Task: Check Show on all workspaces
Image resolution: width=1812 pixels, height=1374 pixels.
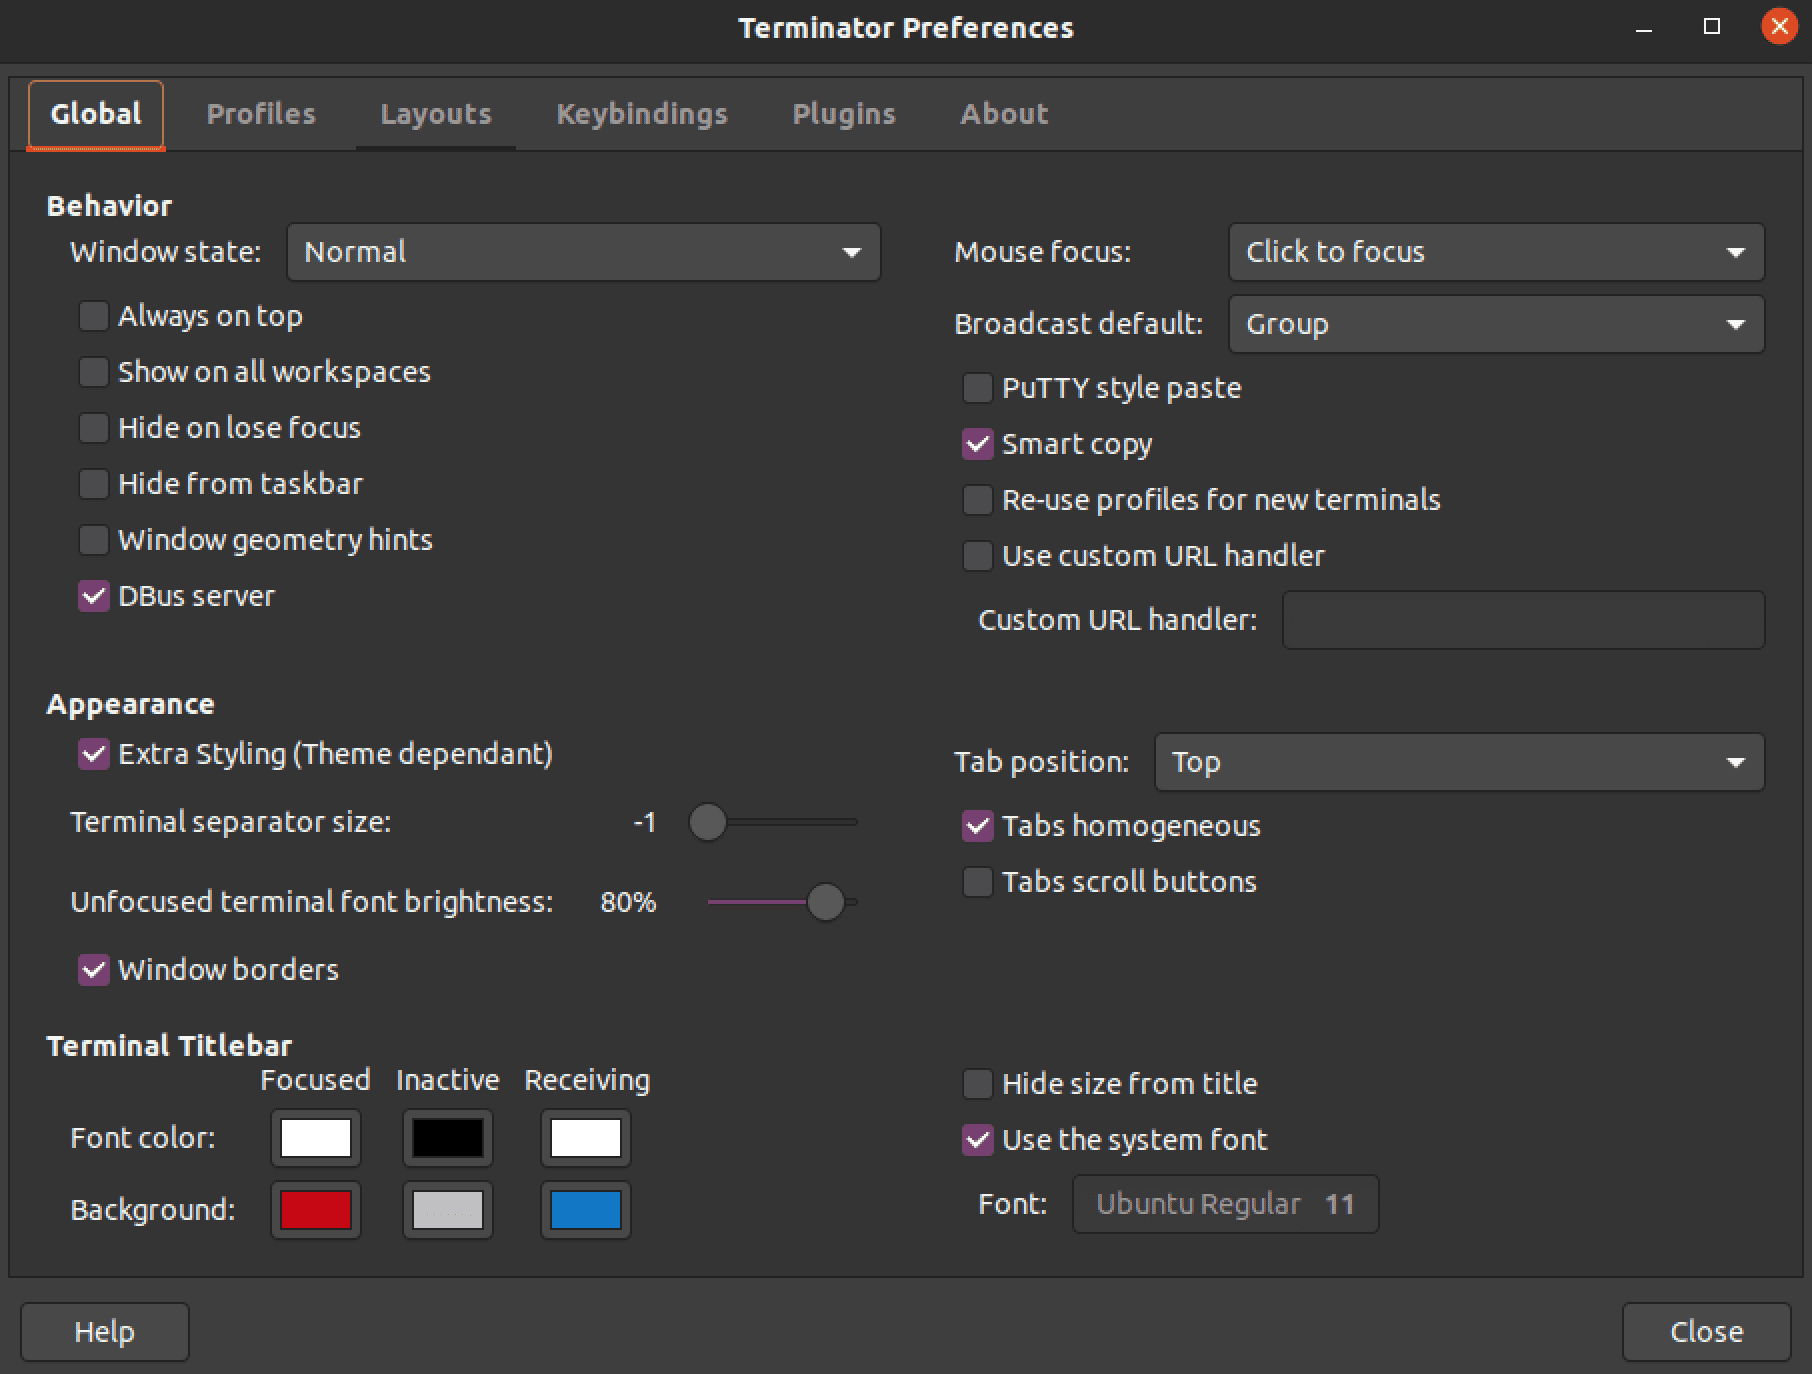Action: click(x=94, y=372)
